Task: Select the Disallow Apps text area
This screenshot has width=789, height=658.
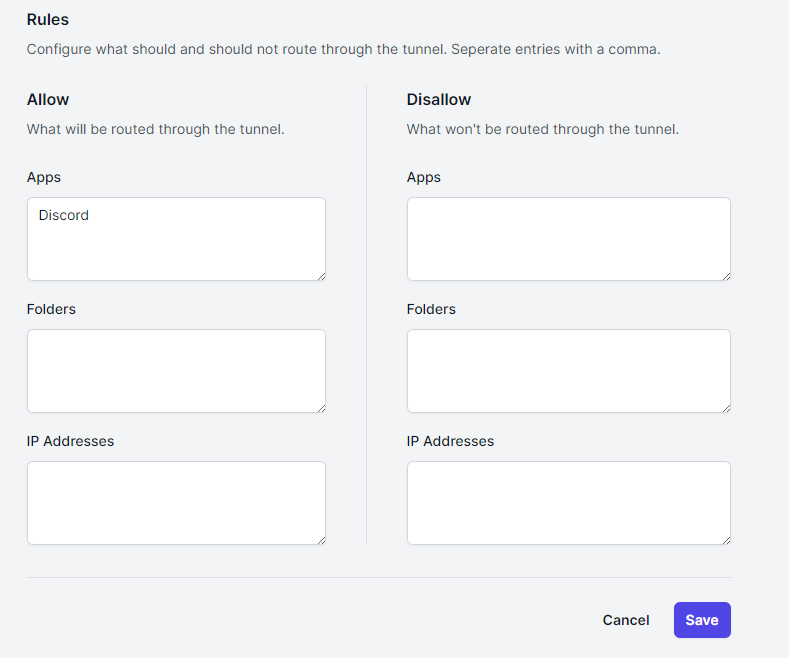Action: (568, 239)
